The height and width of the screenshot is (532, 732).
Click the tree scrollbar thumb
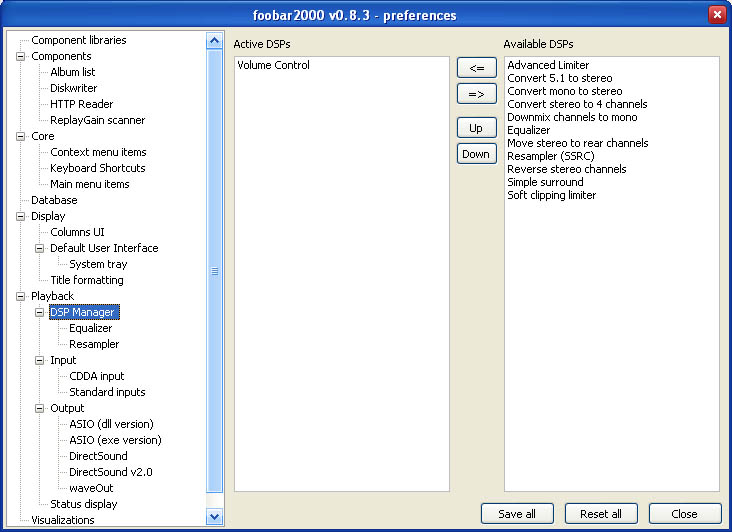pyautogui.click(x=214, y=271)
